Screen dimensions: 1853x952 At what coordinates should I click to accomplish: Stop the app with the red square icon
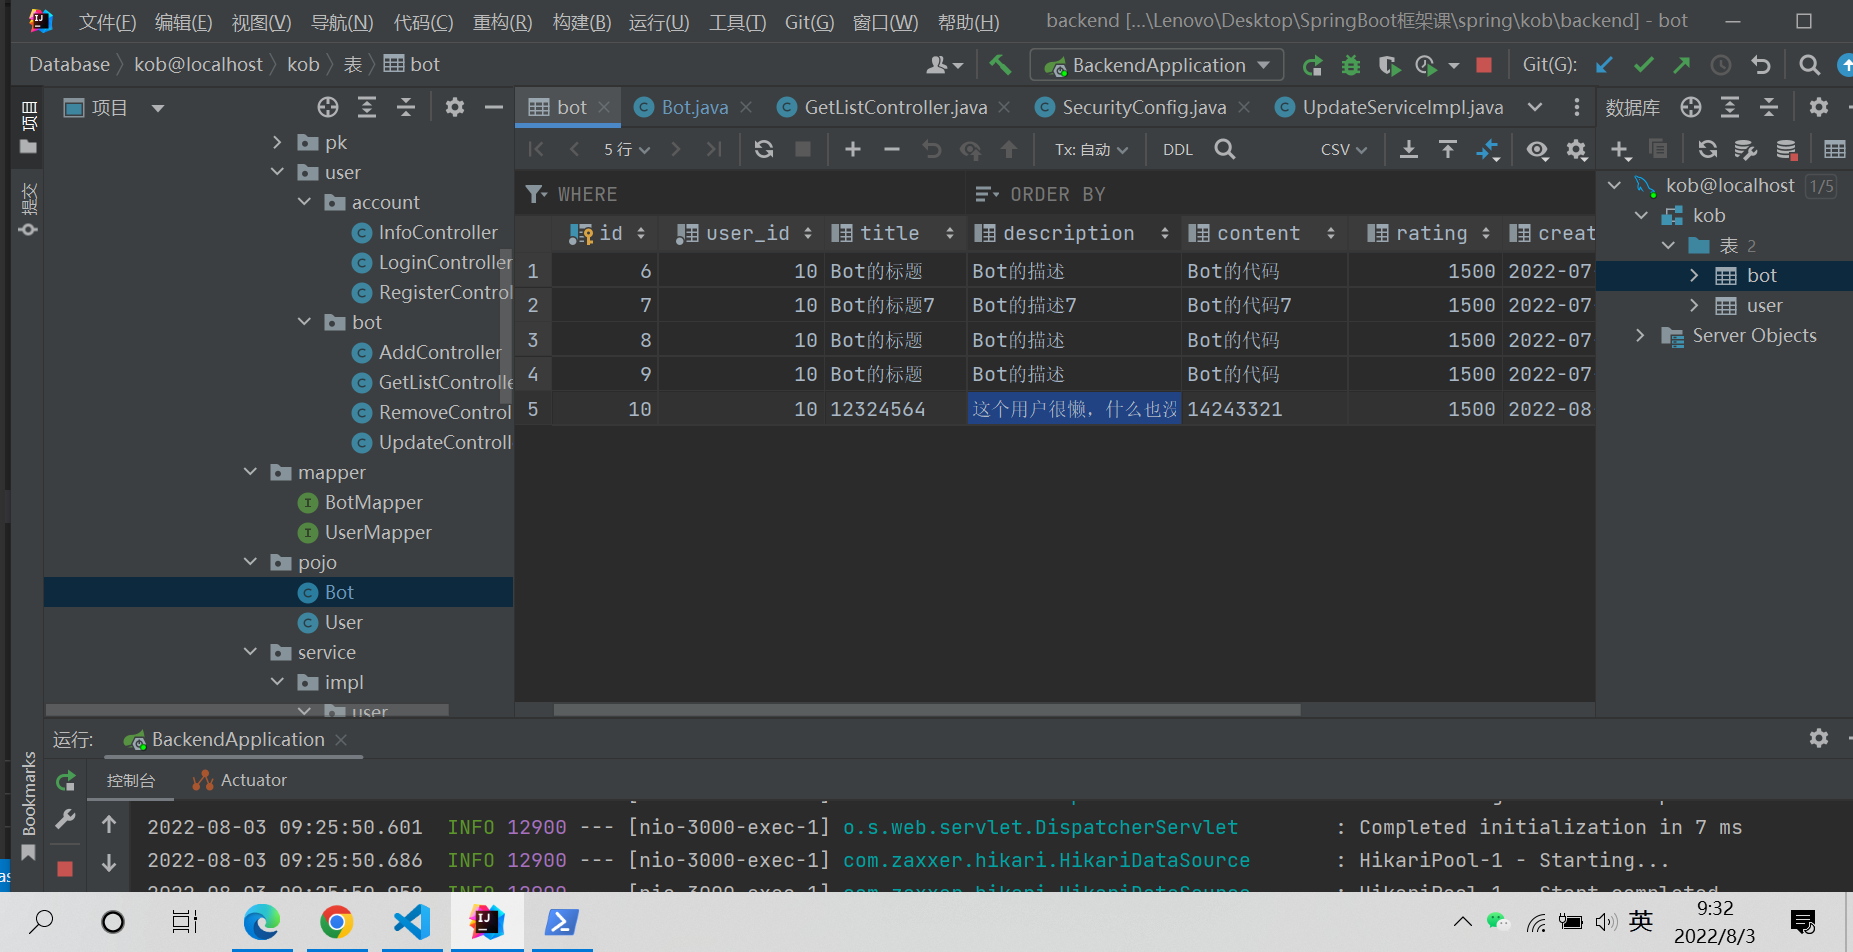click(1484, 64)
